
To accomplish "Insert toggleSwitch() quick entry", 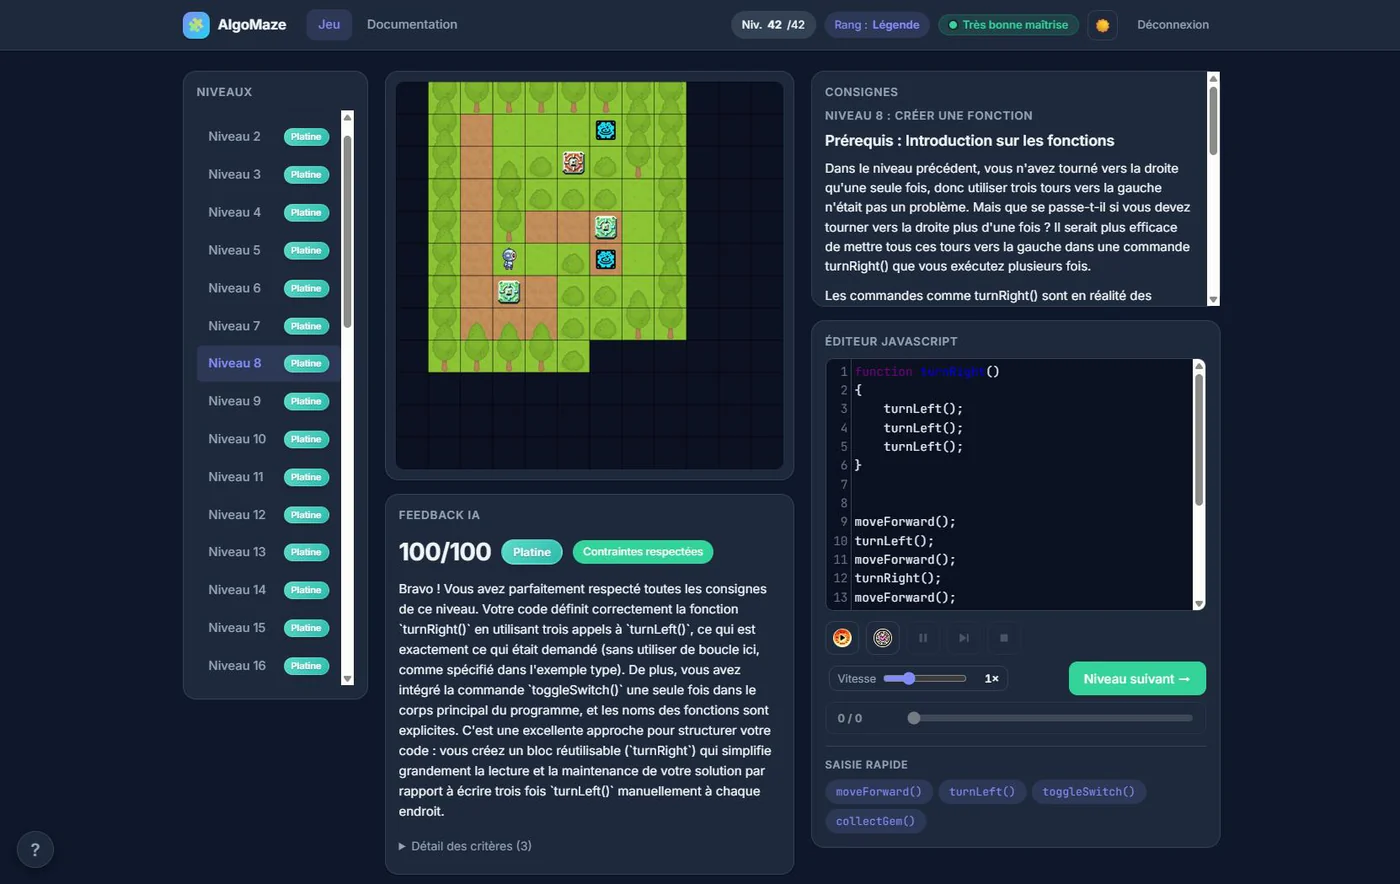I will (1088, 792).
